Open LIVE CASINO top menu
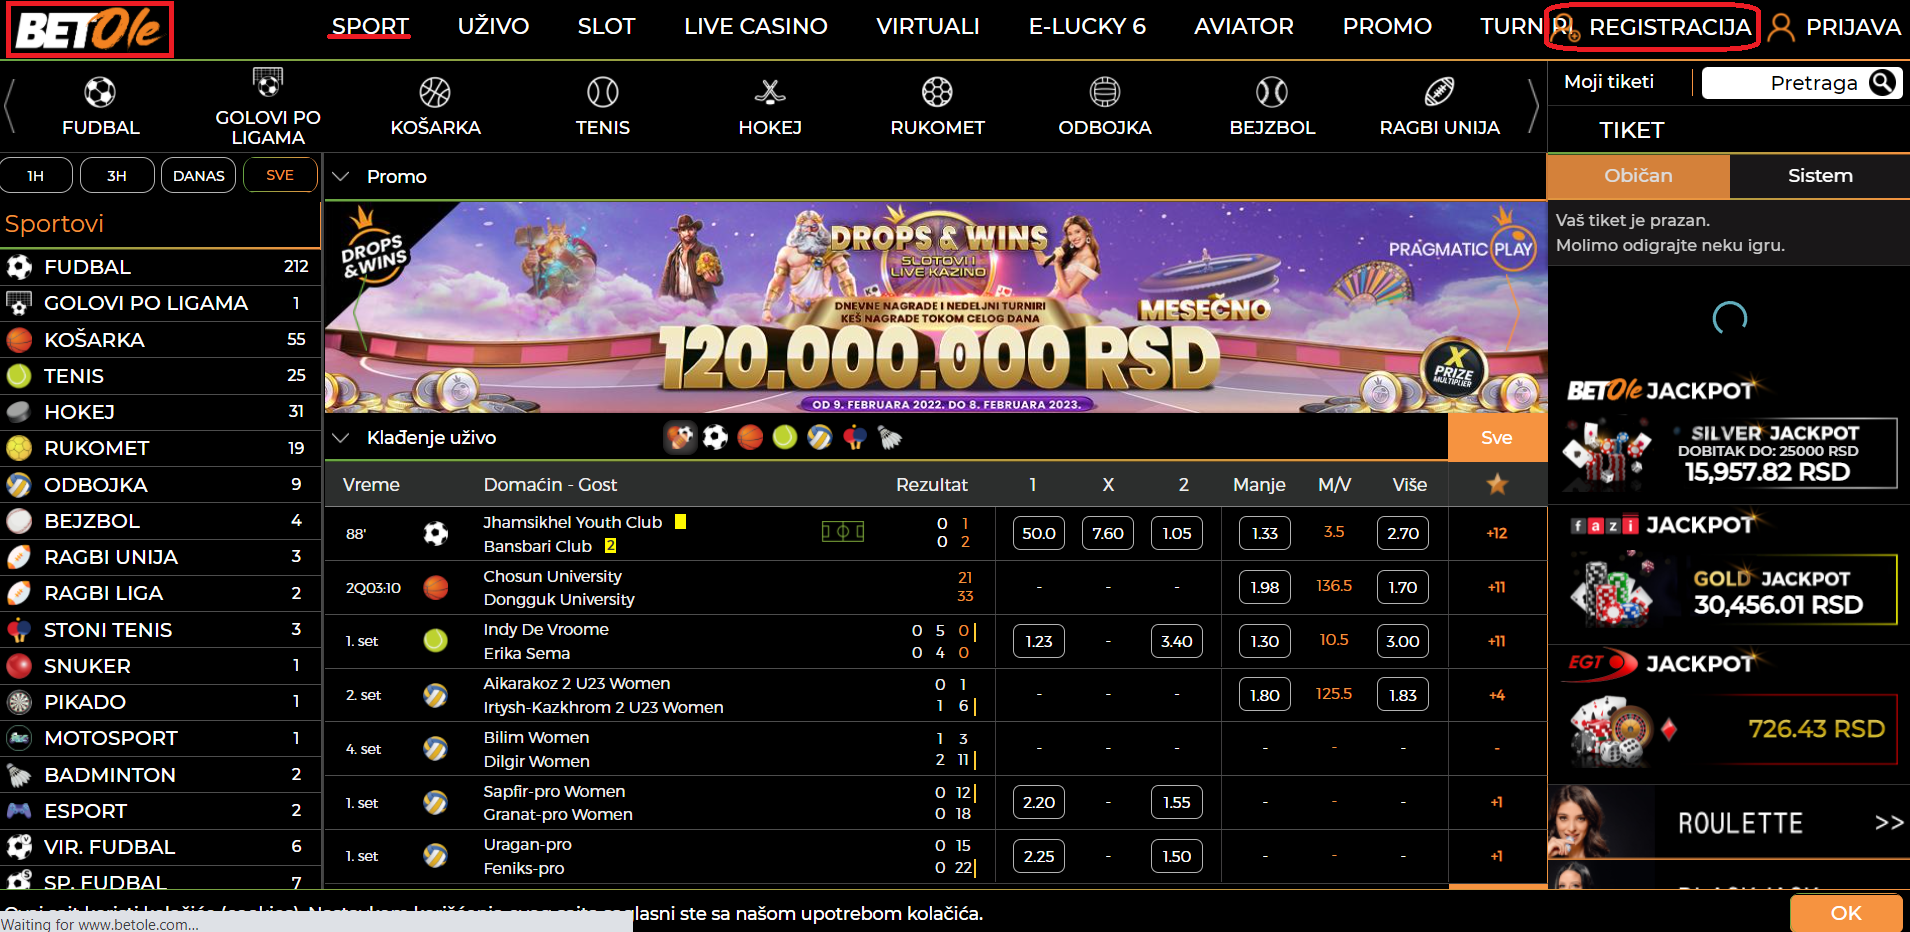Viewport: 1910px width, 932px height. (756, 27)
